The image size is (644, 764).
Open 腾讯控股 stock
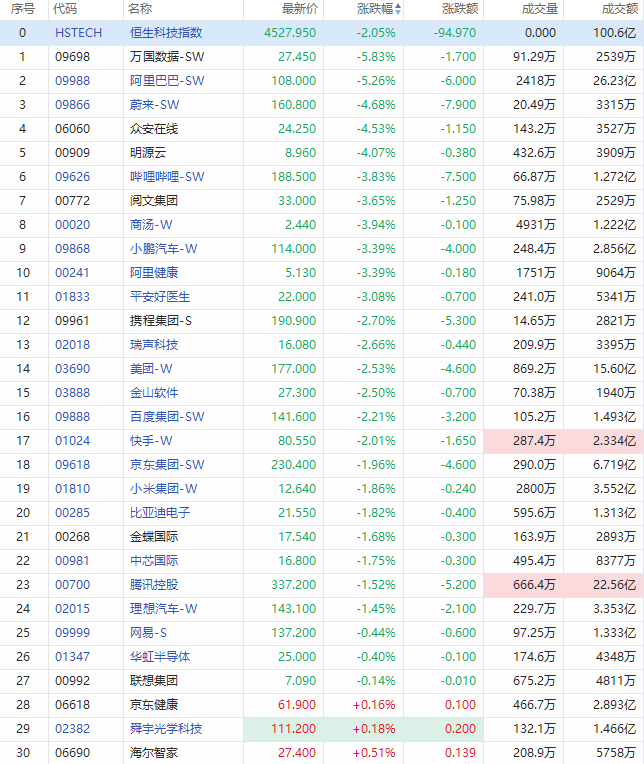(x=154, y=584)
